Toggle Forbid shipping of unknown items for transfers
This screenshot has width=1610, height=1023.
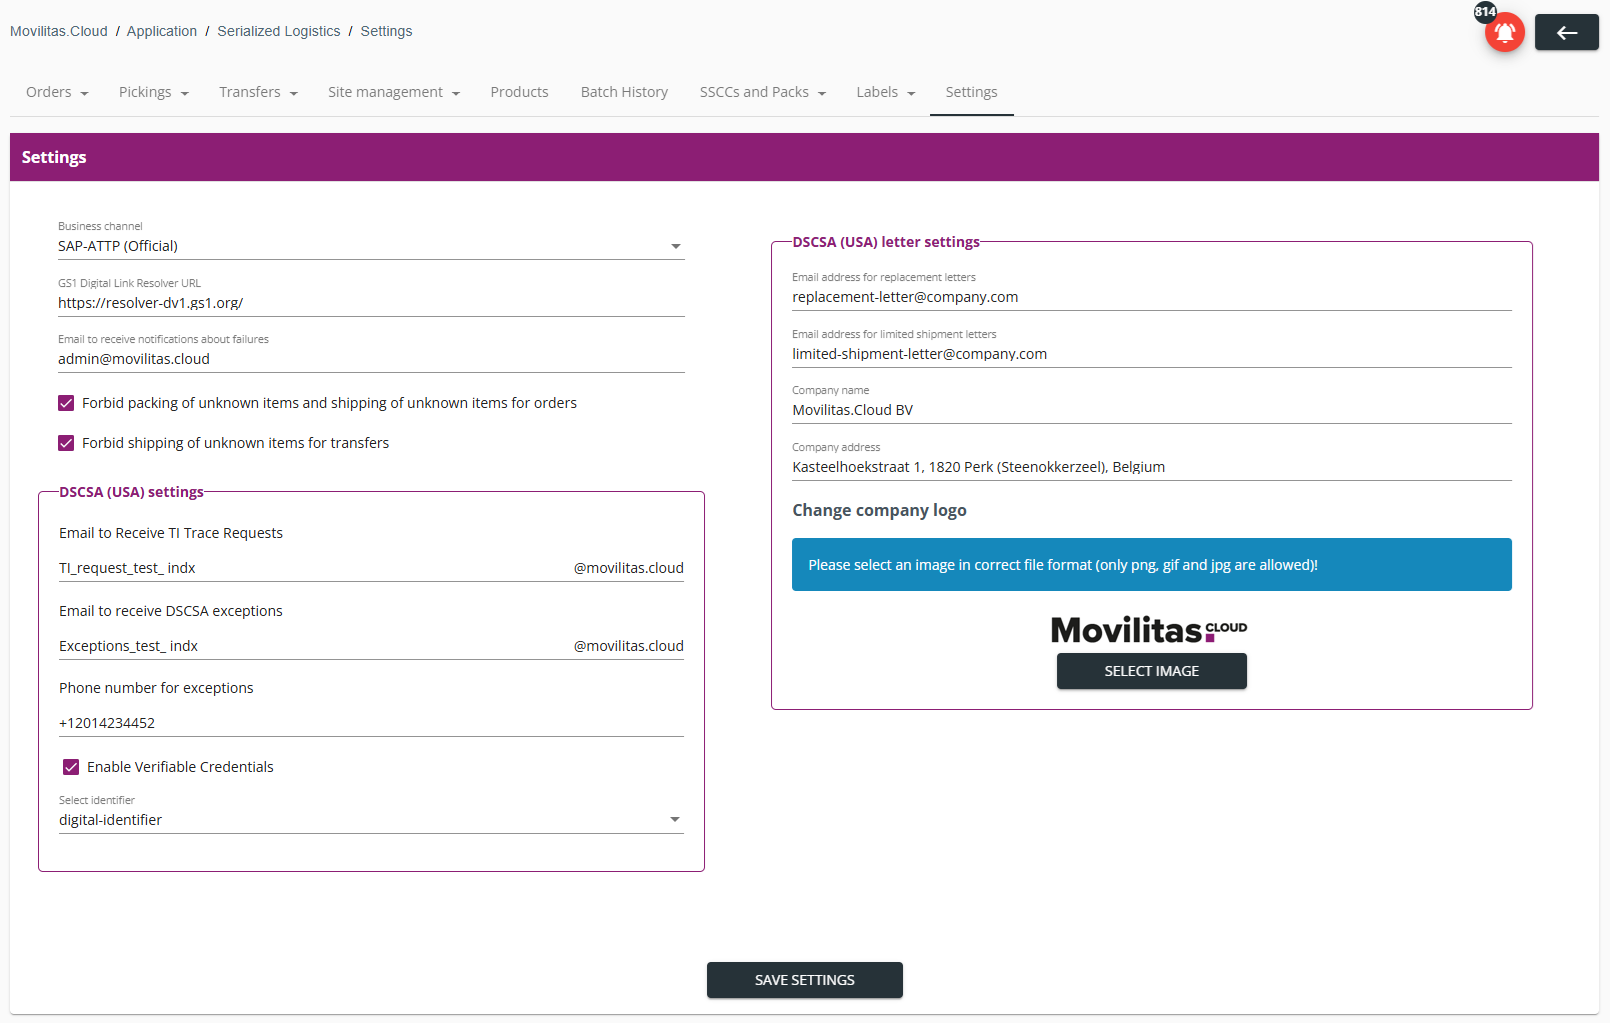point(66,443)
